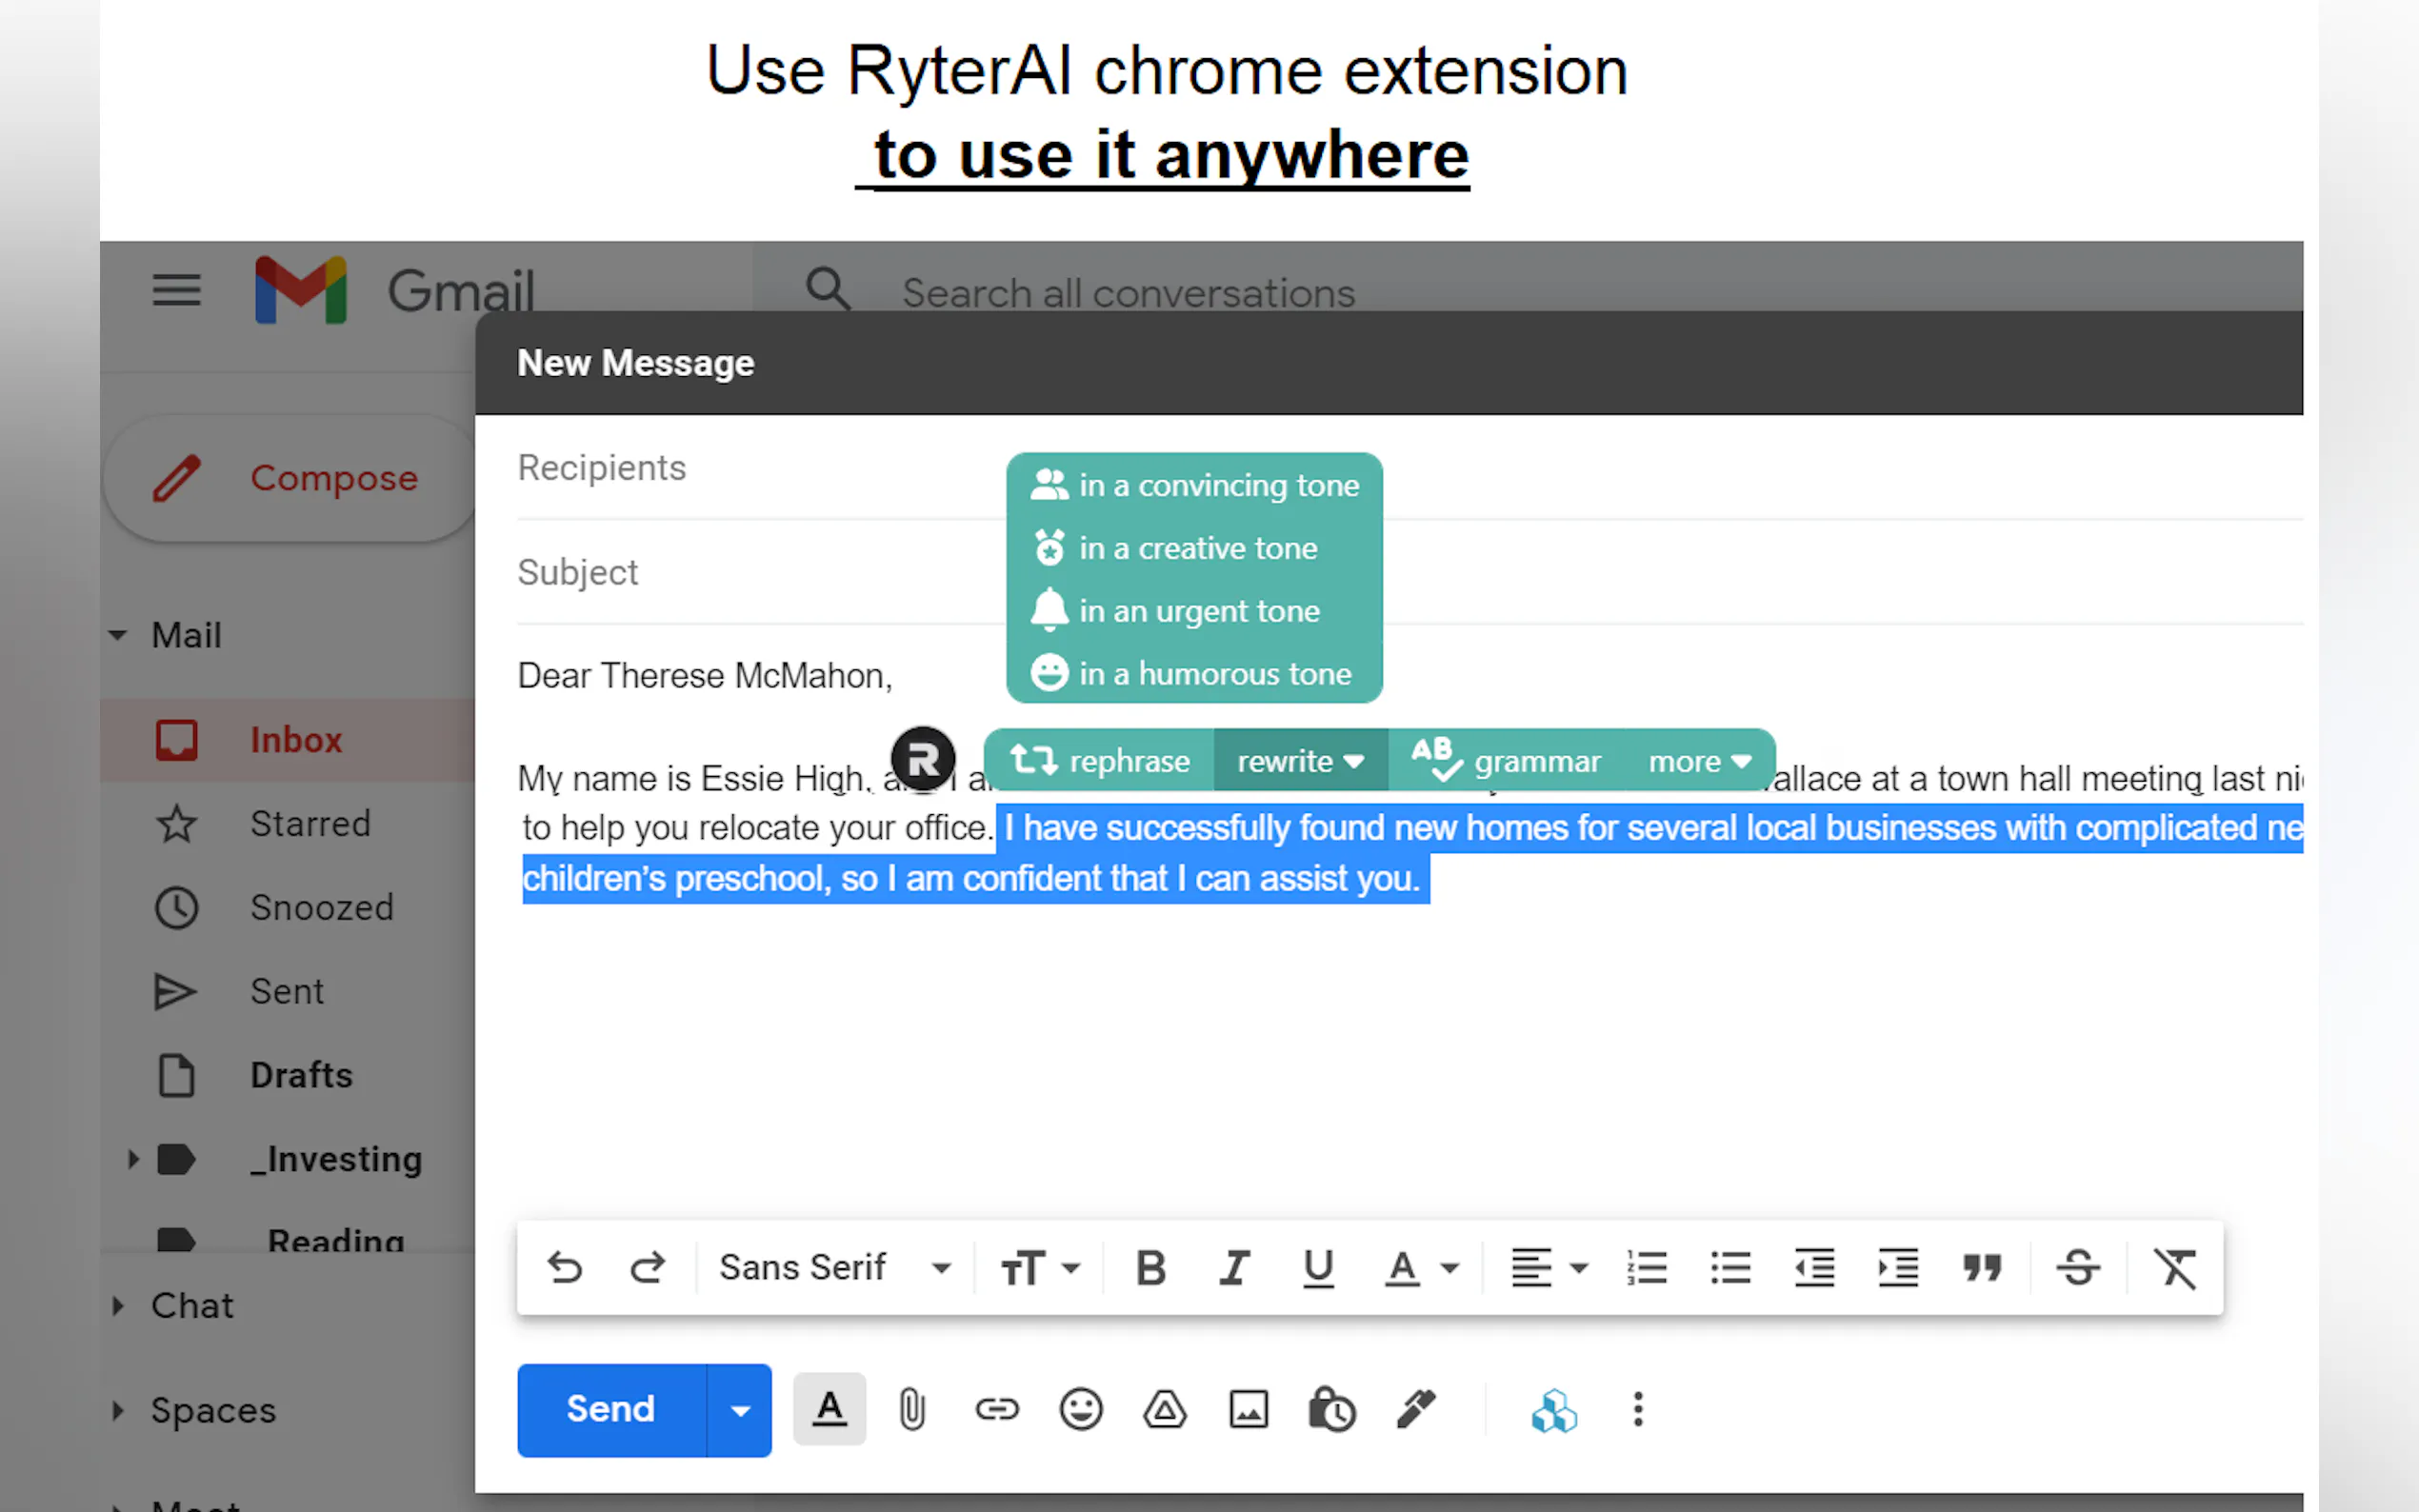Click the insert signature pen icon

point(1416,1410)
